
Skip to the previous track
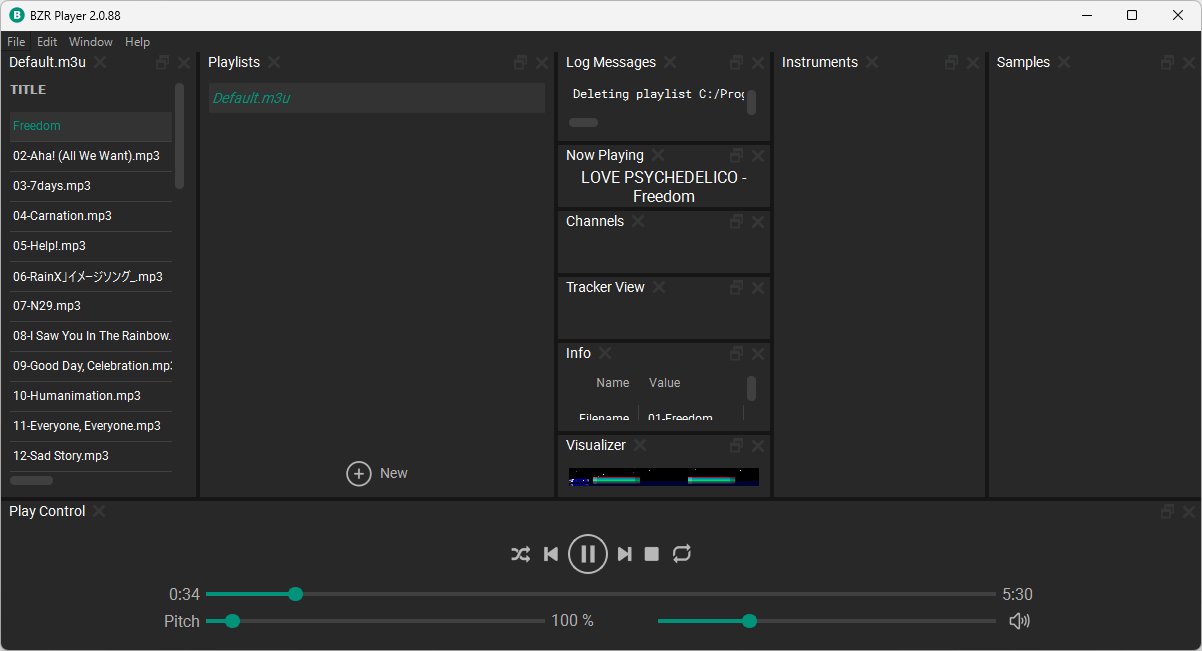coord(550,554)
